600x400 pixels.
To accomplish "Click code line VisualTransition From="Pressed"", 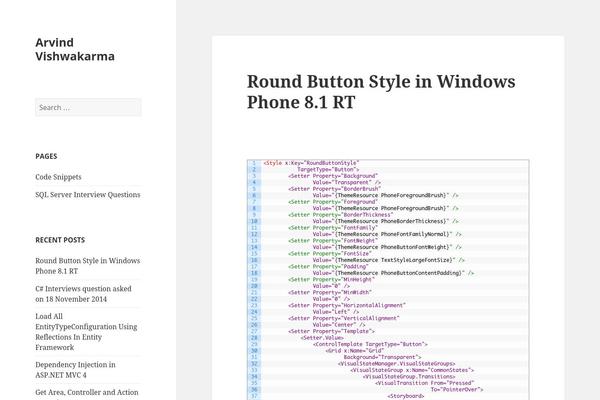I will click(x=424, y=383).
